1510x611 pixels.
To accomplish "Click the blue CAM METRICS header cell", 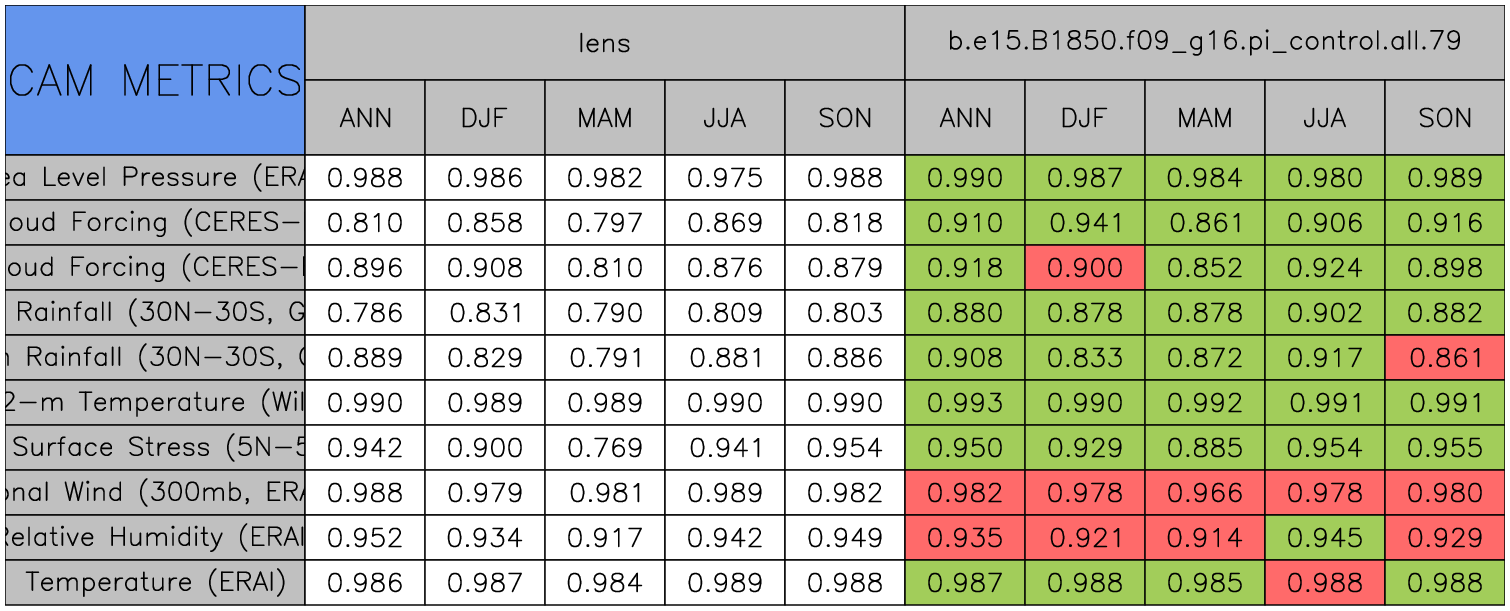I will click(155, 80).
